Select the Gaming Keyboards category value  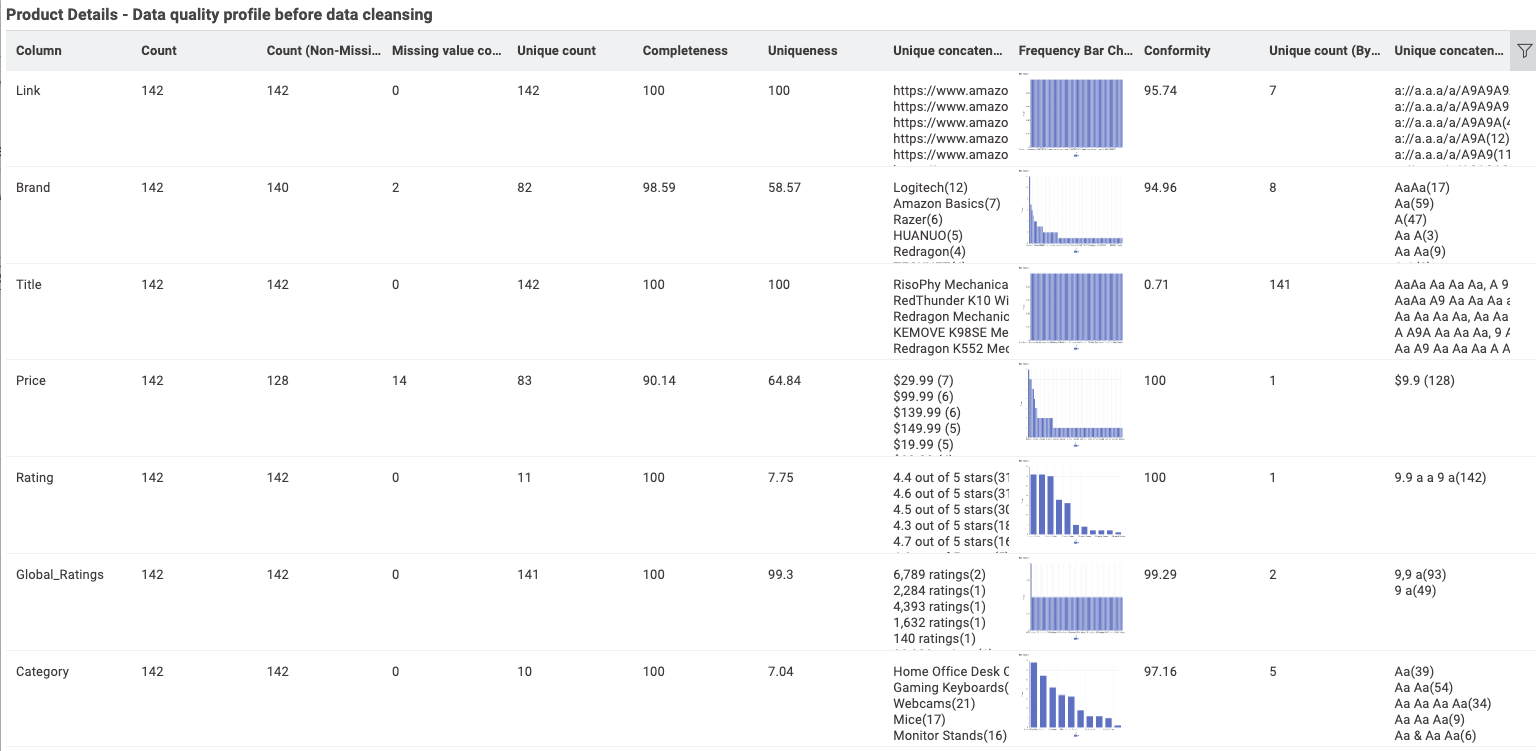950,688
